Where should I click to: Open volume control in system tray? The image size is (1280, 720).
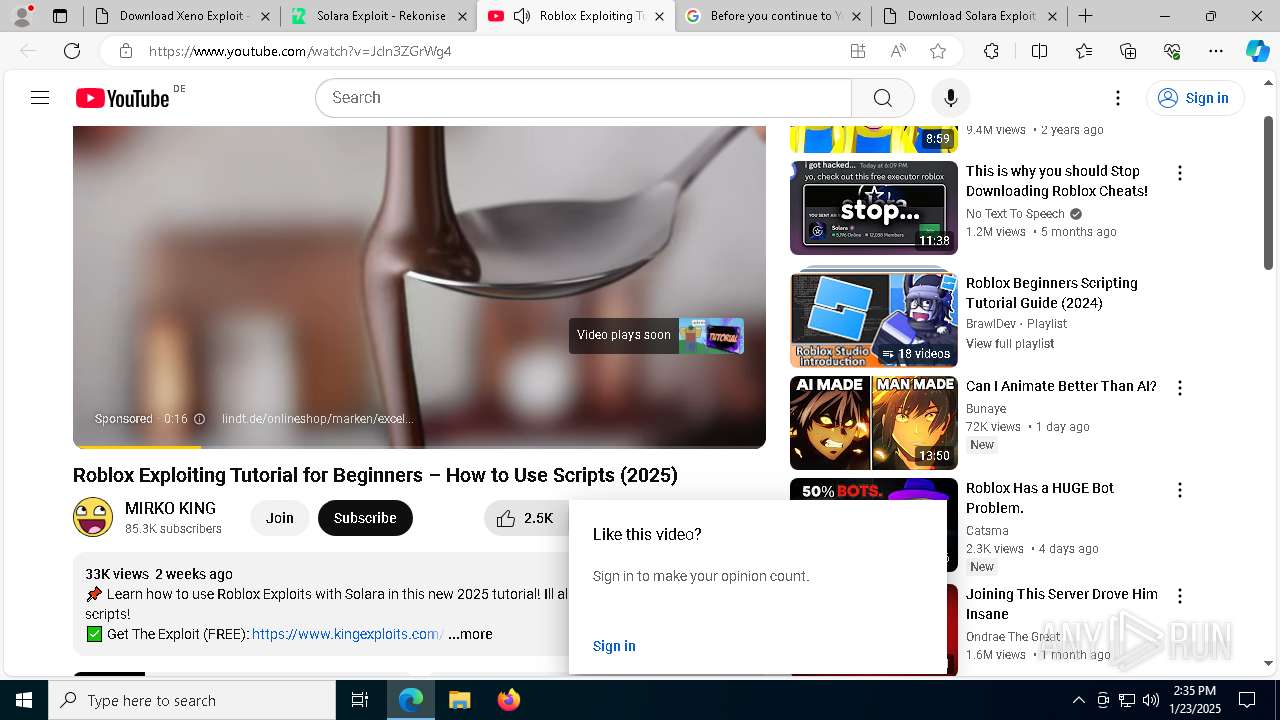pyautogui.click(x=1150, y=700)
